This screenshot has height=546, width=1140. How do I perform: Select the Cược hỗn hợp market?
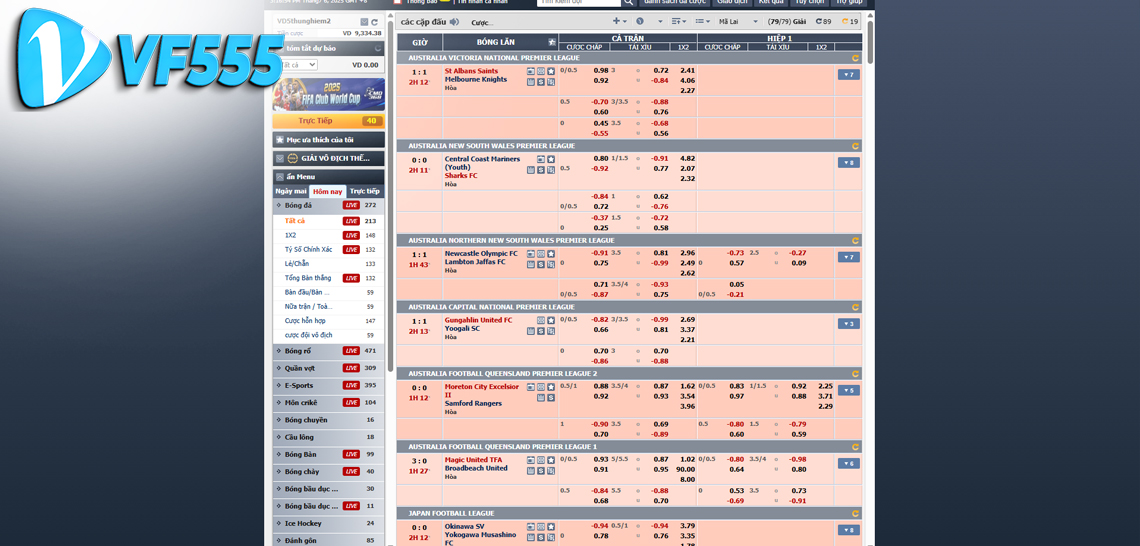[x=329, y=321]
